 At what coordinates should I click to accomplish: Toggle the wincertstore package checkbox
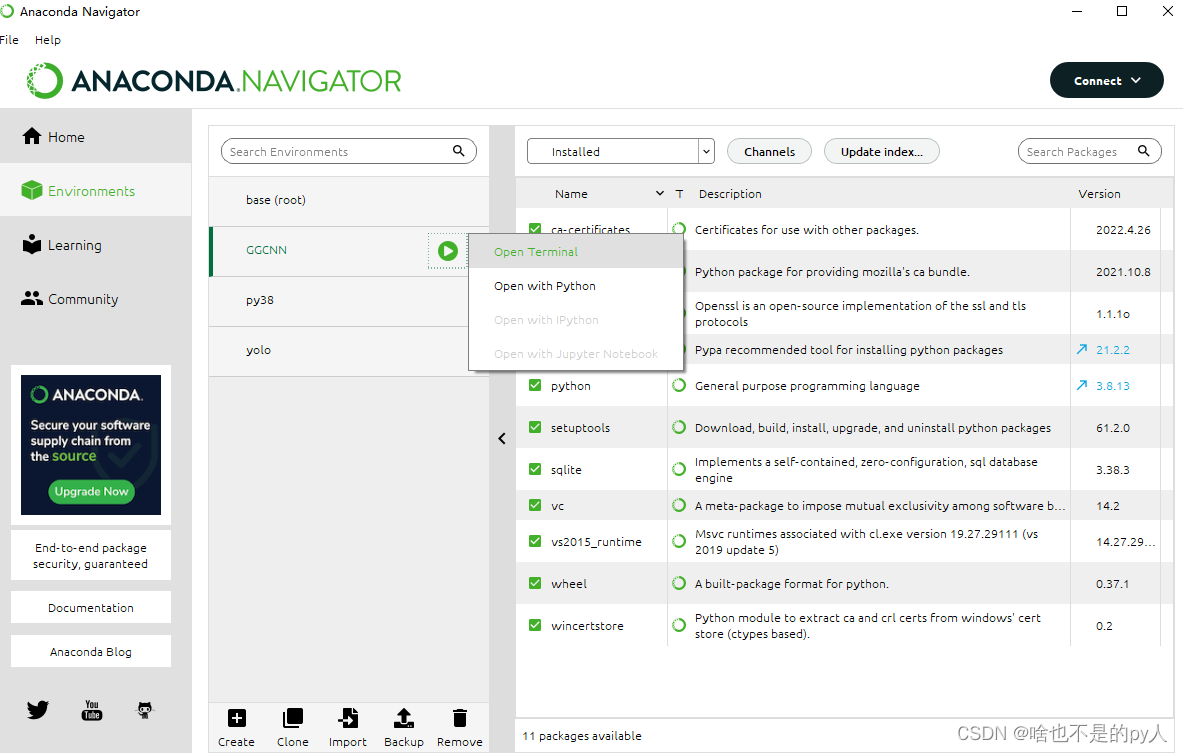click(535, 625)
